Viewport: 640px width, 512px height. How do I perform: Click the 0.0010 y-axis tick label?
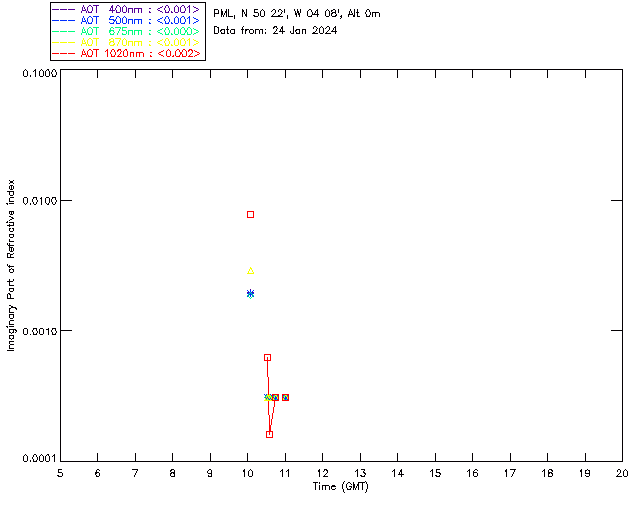coord(40,331)
